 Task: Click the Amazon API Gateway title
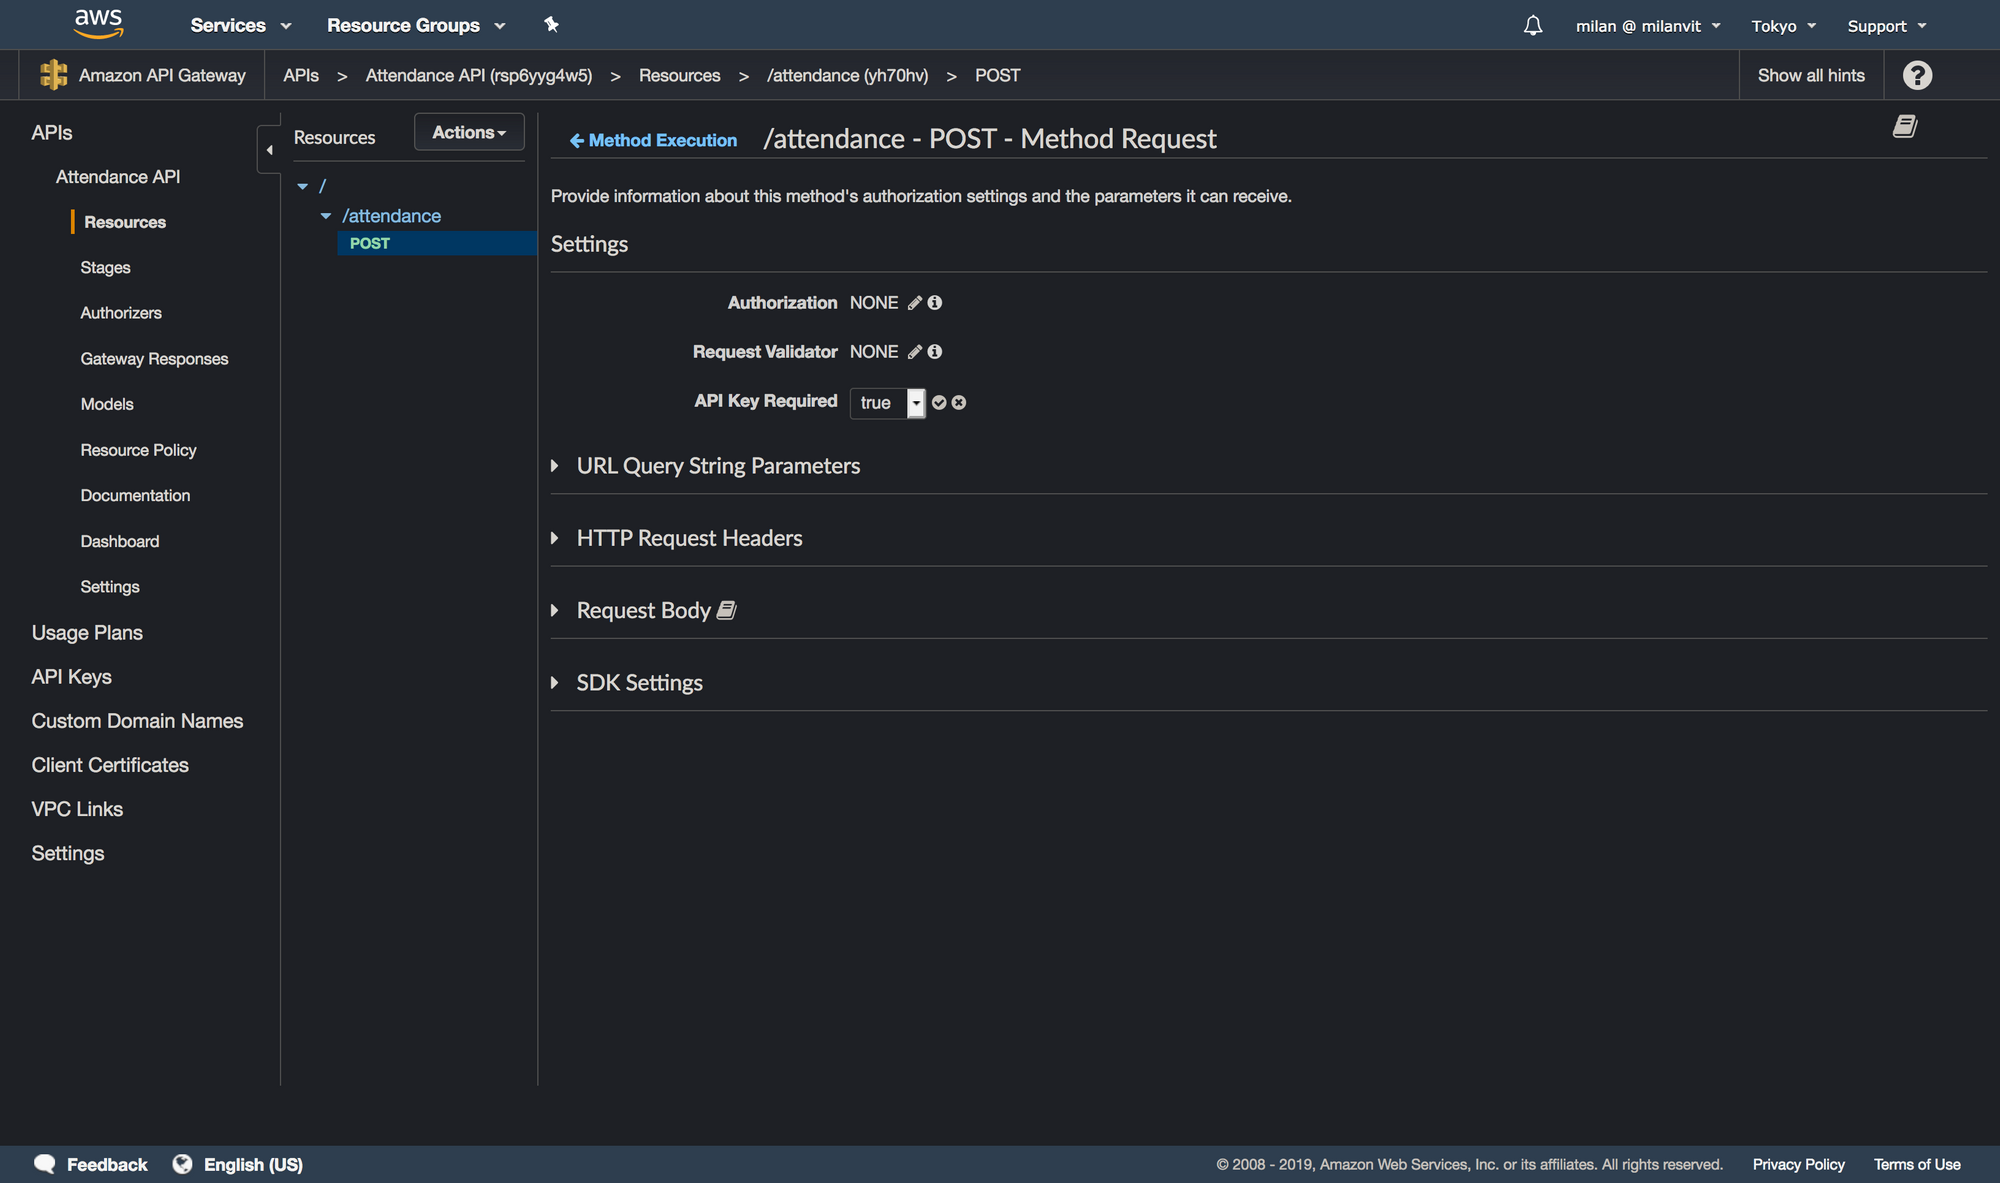(162, 75)
